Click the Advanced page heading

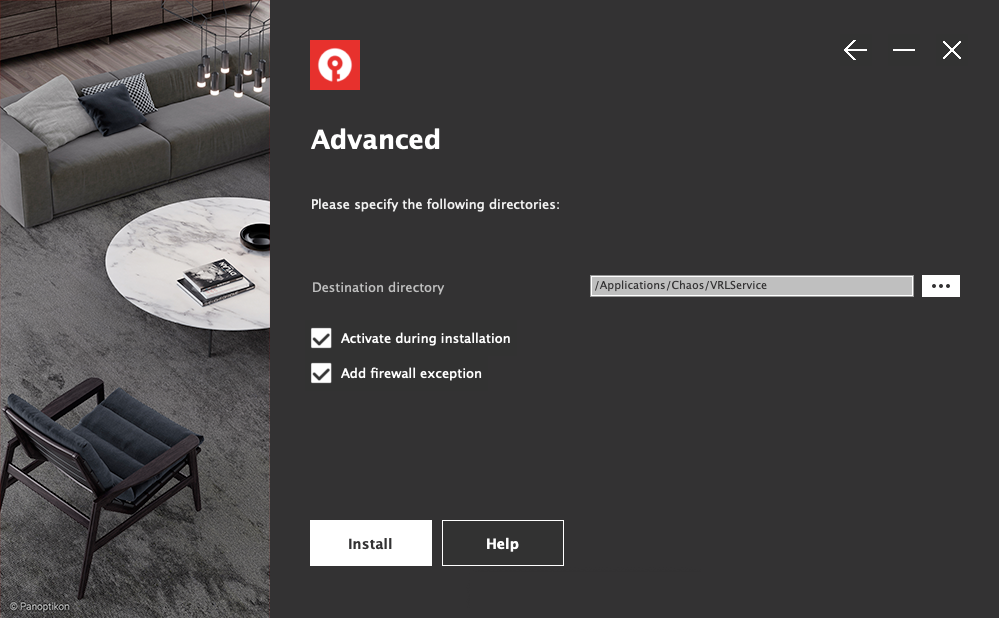[x=375, y=140]
